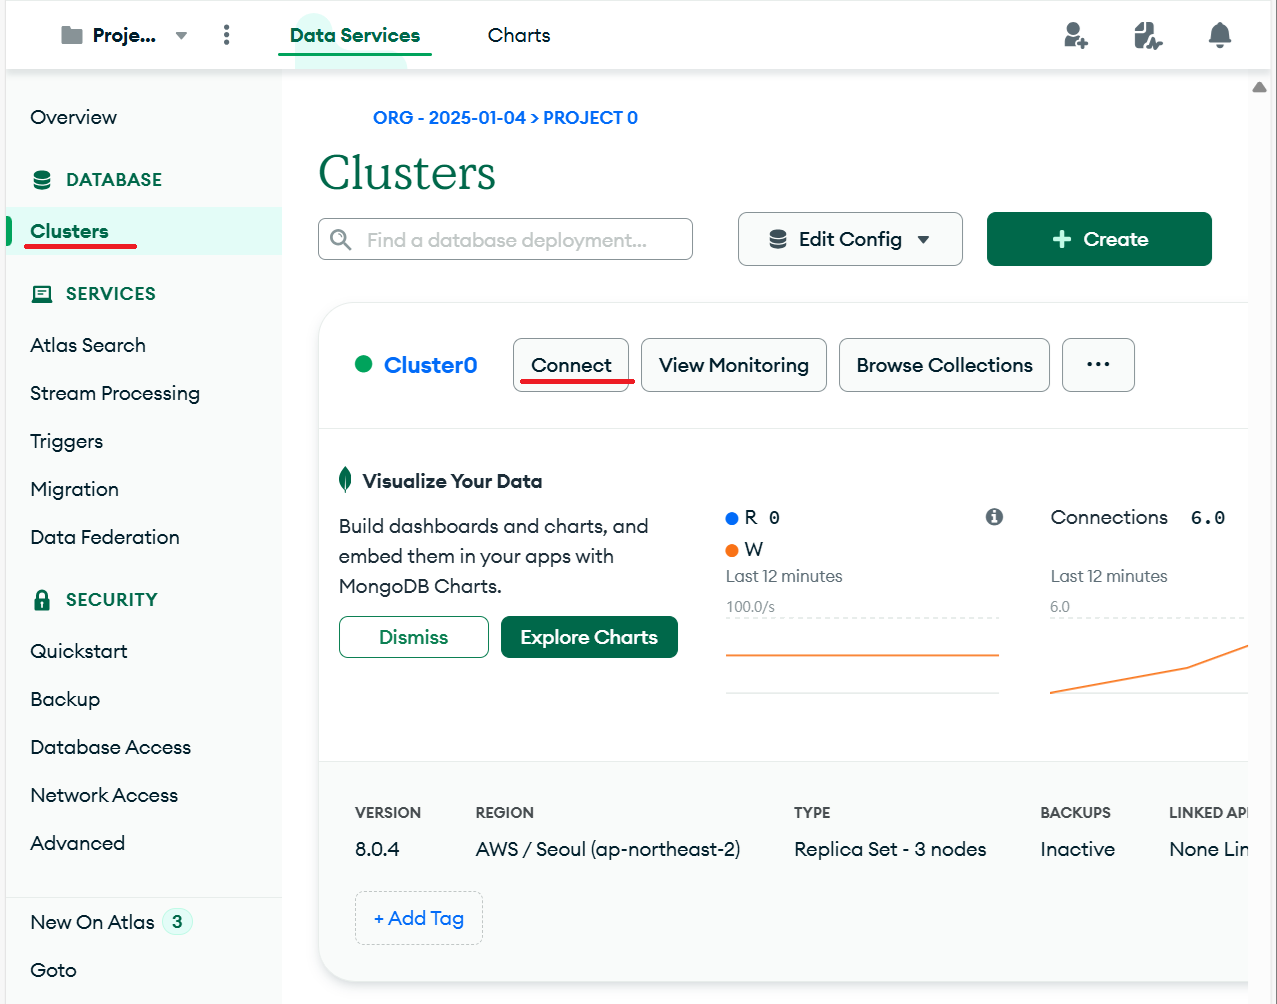Click the New On Atlas count badge

(177, 922)
